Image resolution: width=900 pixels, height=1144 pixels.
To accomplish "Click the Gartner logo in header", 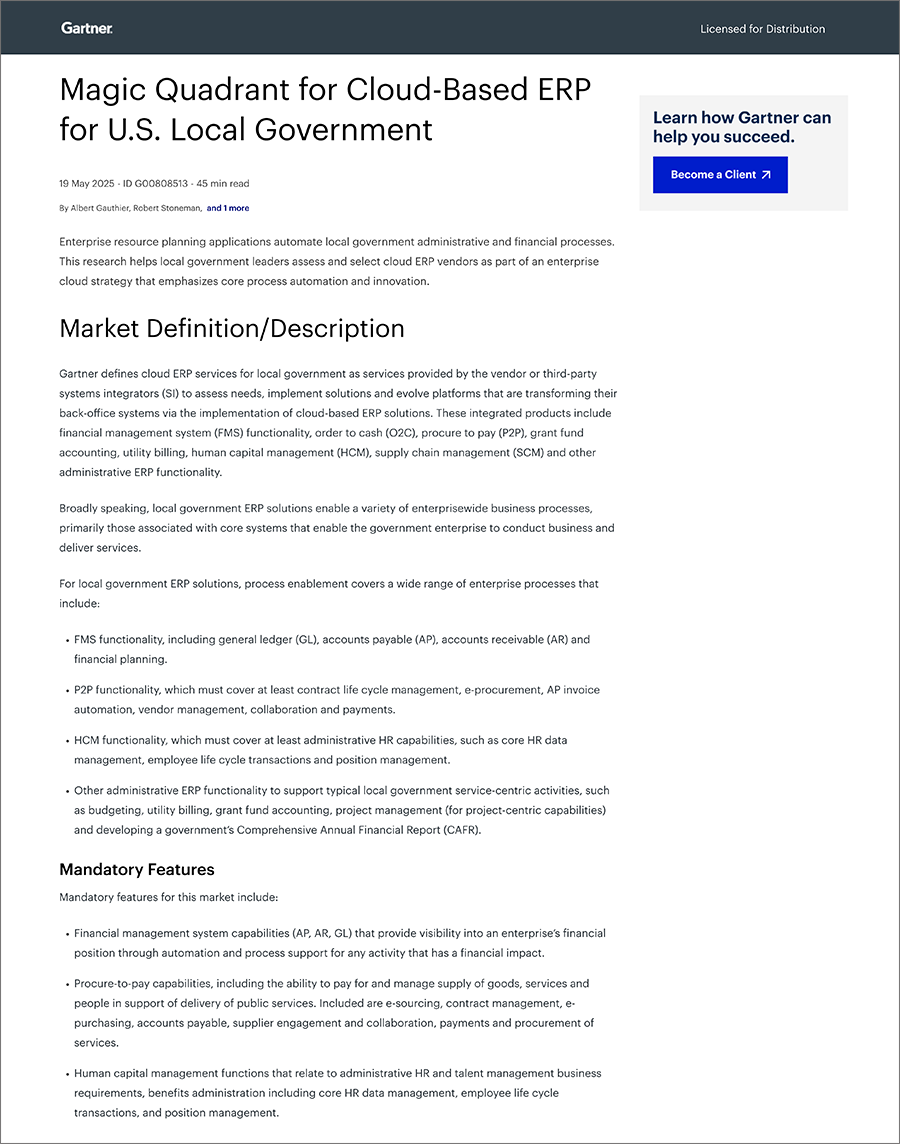I will point(87,28).
